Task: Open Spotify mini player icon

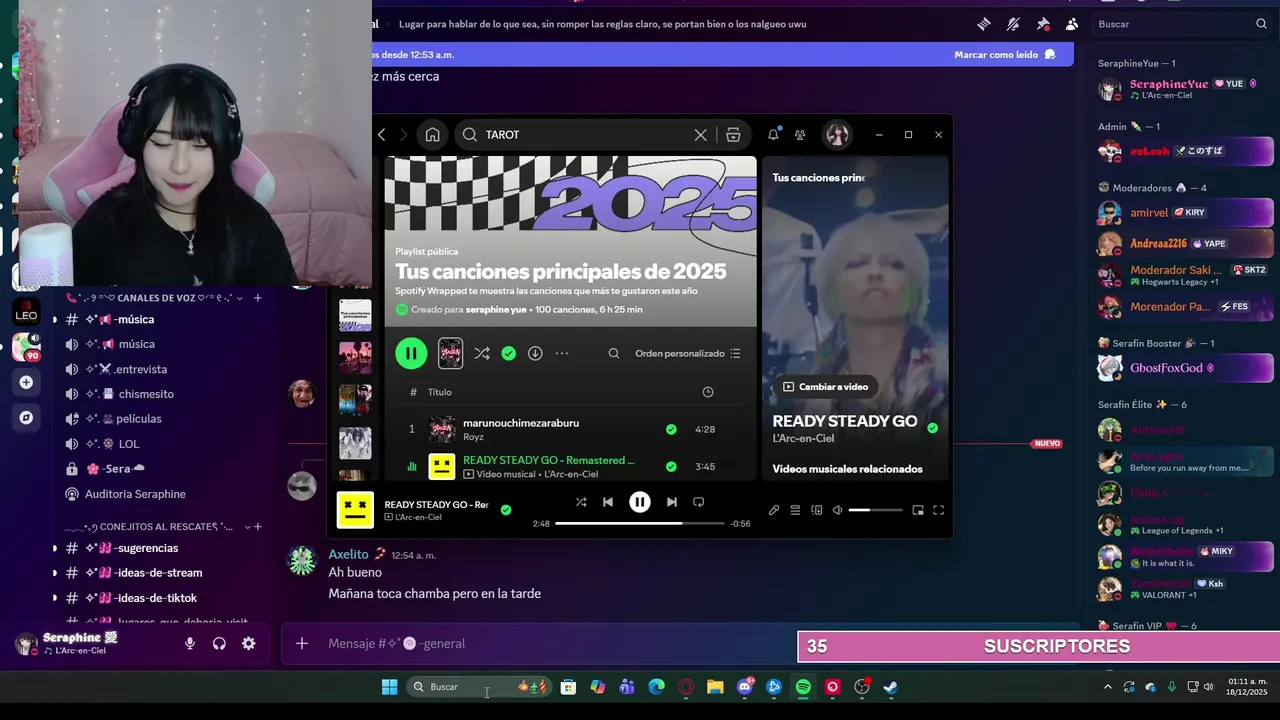Action: click(x=918, y=510)
